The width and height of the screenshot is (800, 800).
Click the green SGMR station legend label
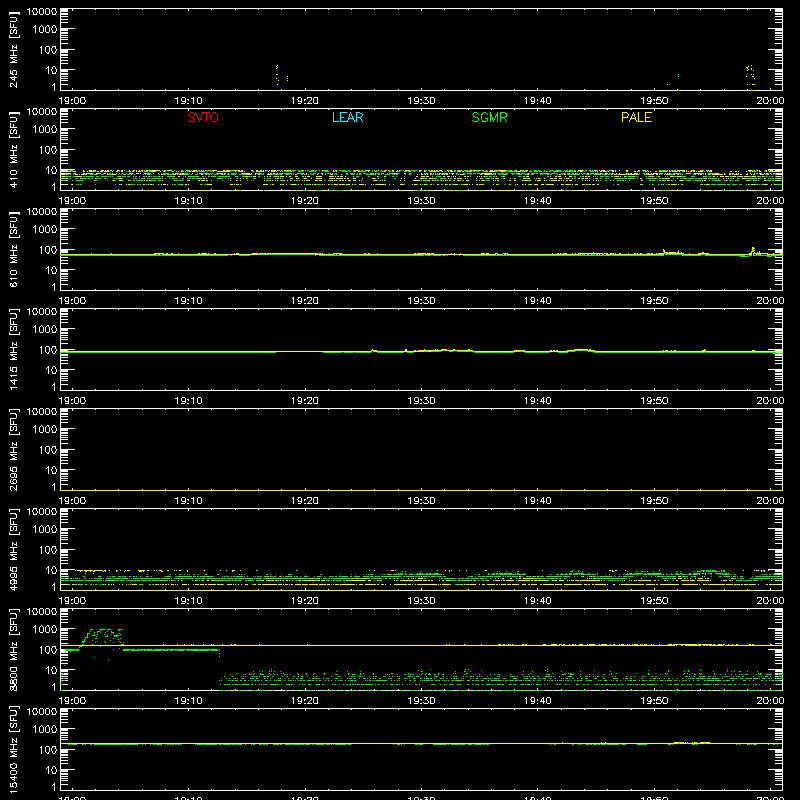tap(489, 117)
